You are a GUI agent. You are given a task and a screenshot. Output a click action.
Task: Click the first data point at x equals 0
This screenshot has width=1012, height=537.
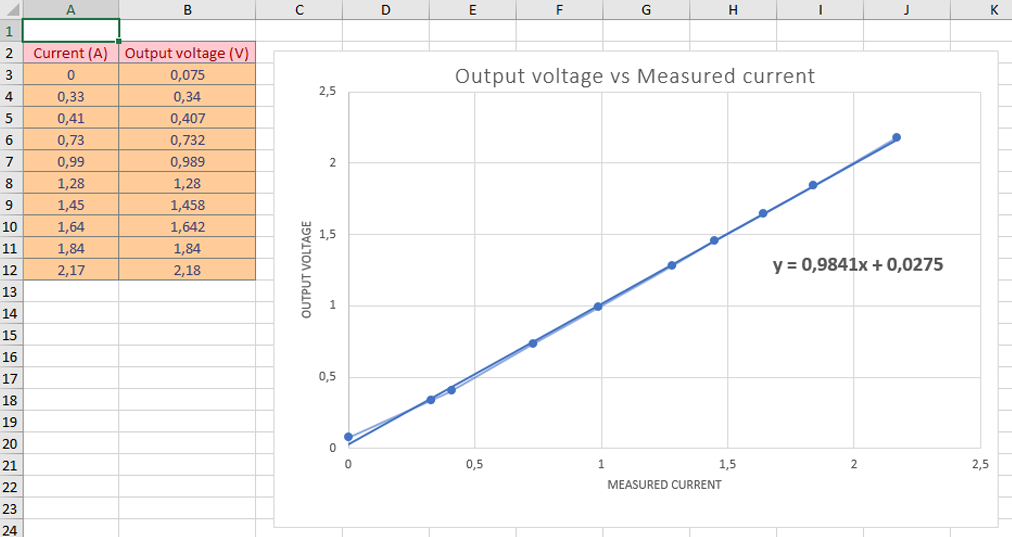point(348,437)
